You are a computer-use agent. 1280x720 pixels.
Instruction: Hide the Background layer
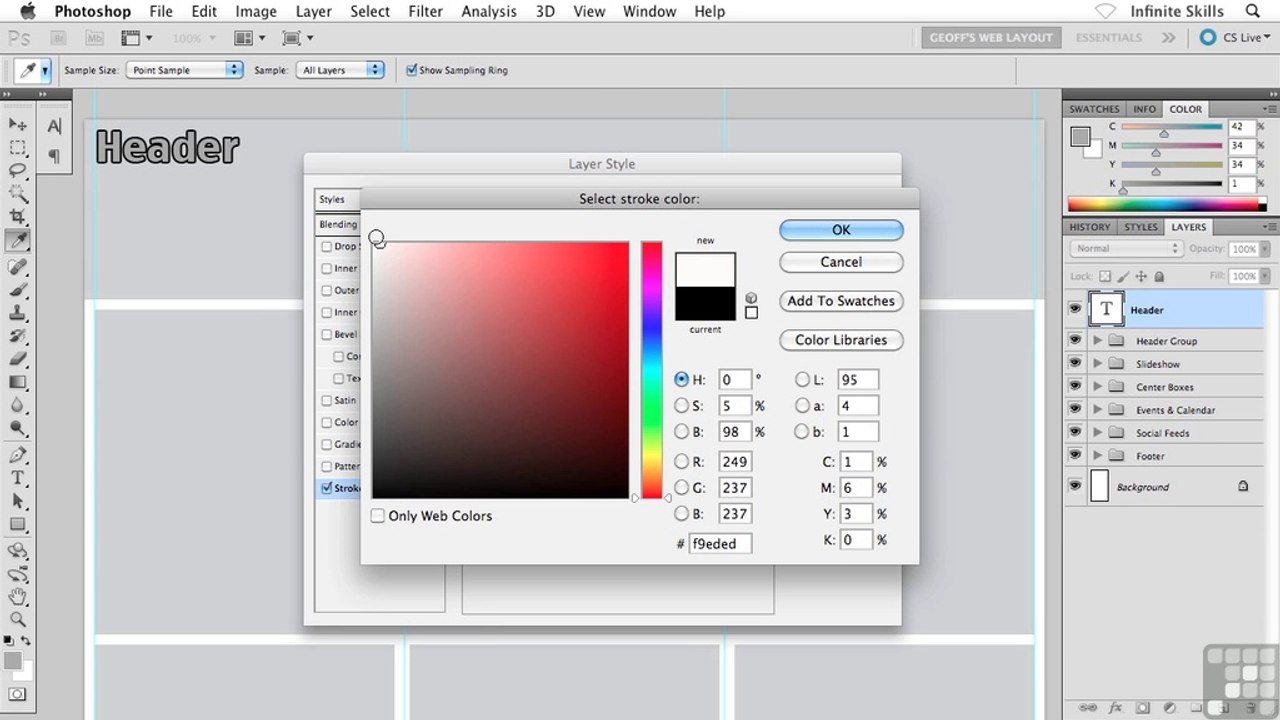tap(1075, 487)
